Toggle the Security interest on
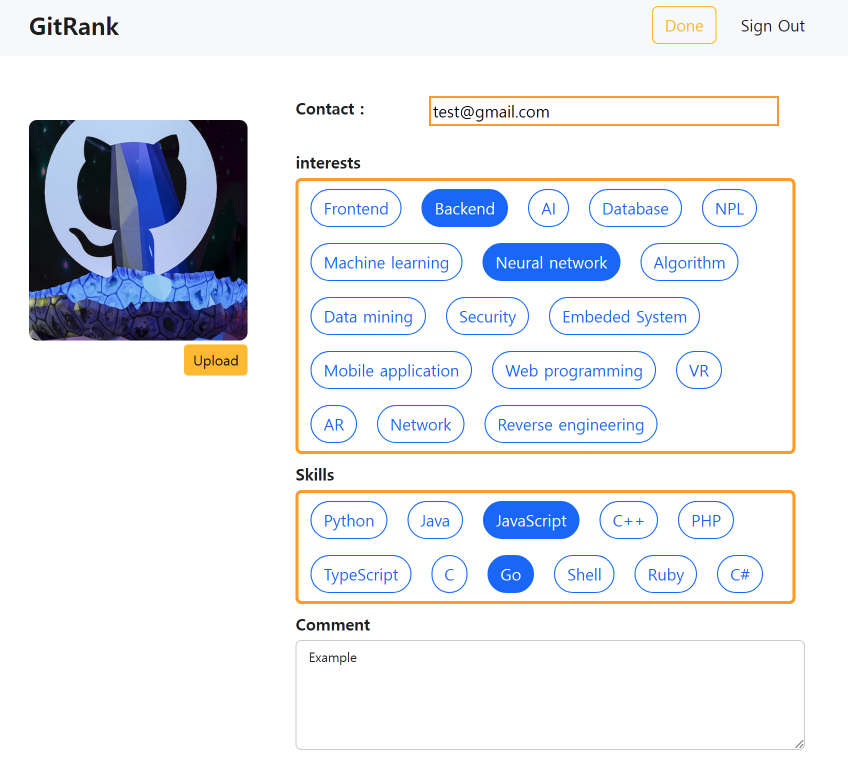The image size is (848, 765). click(x=487, y=316)
